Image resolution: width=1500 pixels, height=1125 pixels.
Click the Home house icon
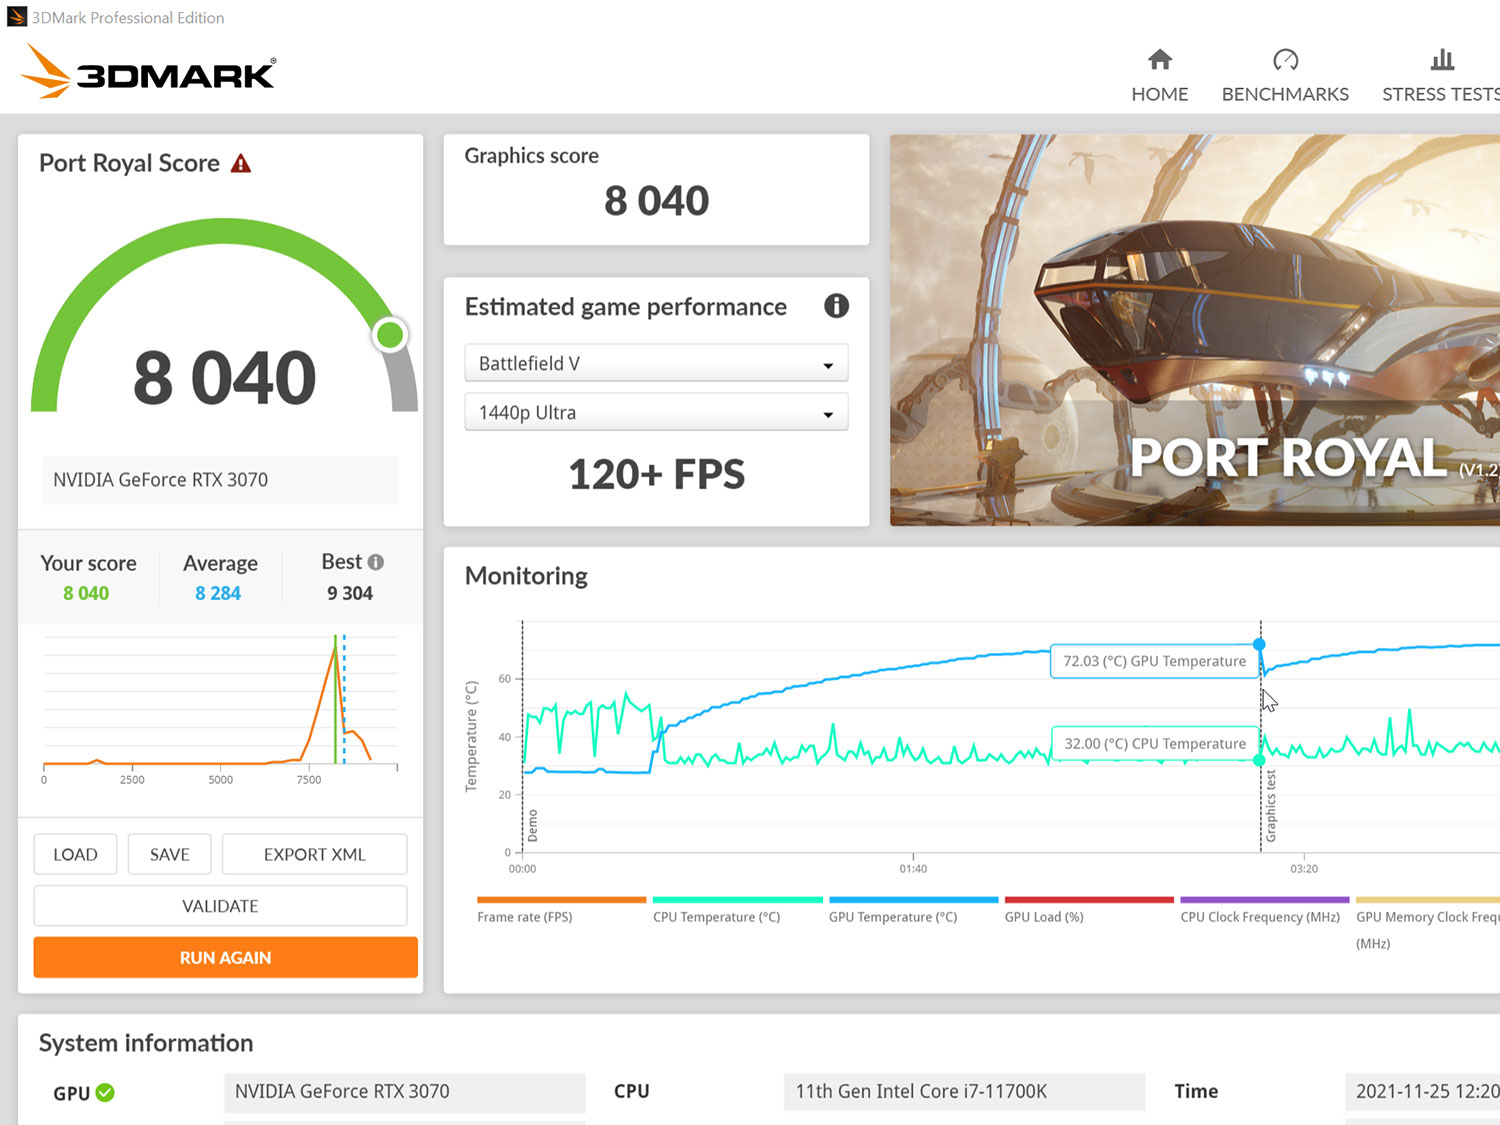click(1160, 60)
